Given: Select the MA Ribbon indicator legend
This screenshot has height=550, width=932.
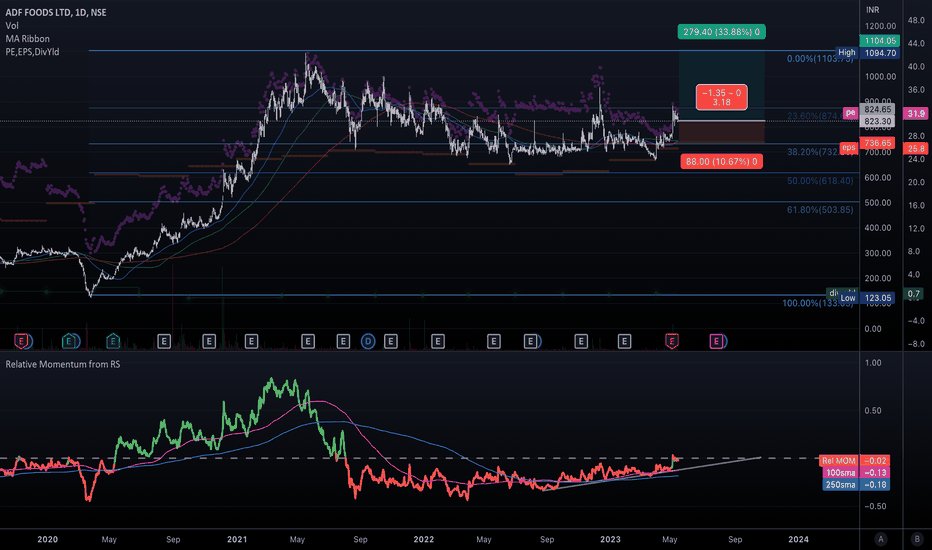Looking at the screenshot, I should (x=27, y=39).
